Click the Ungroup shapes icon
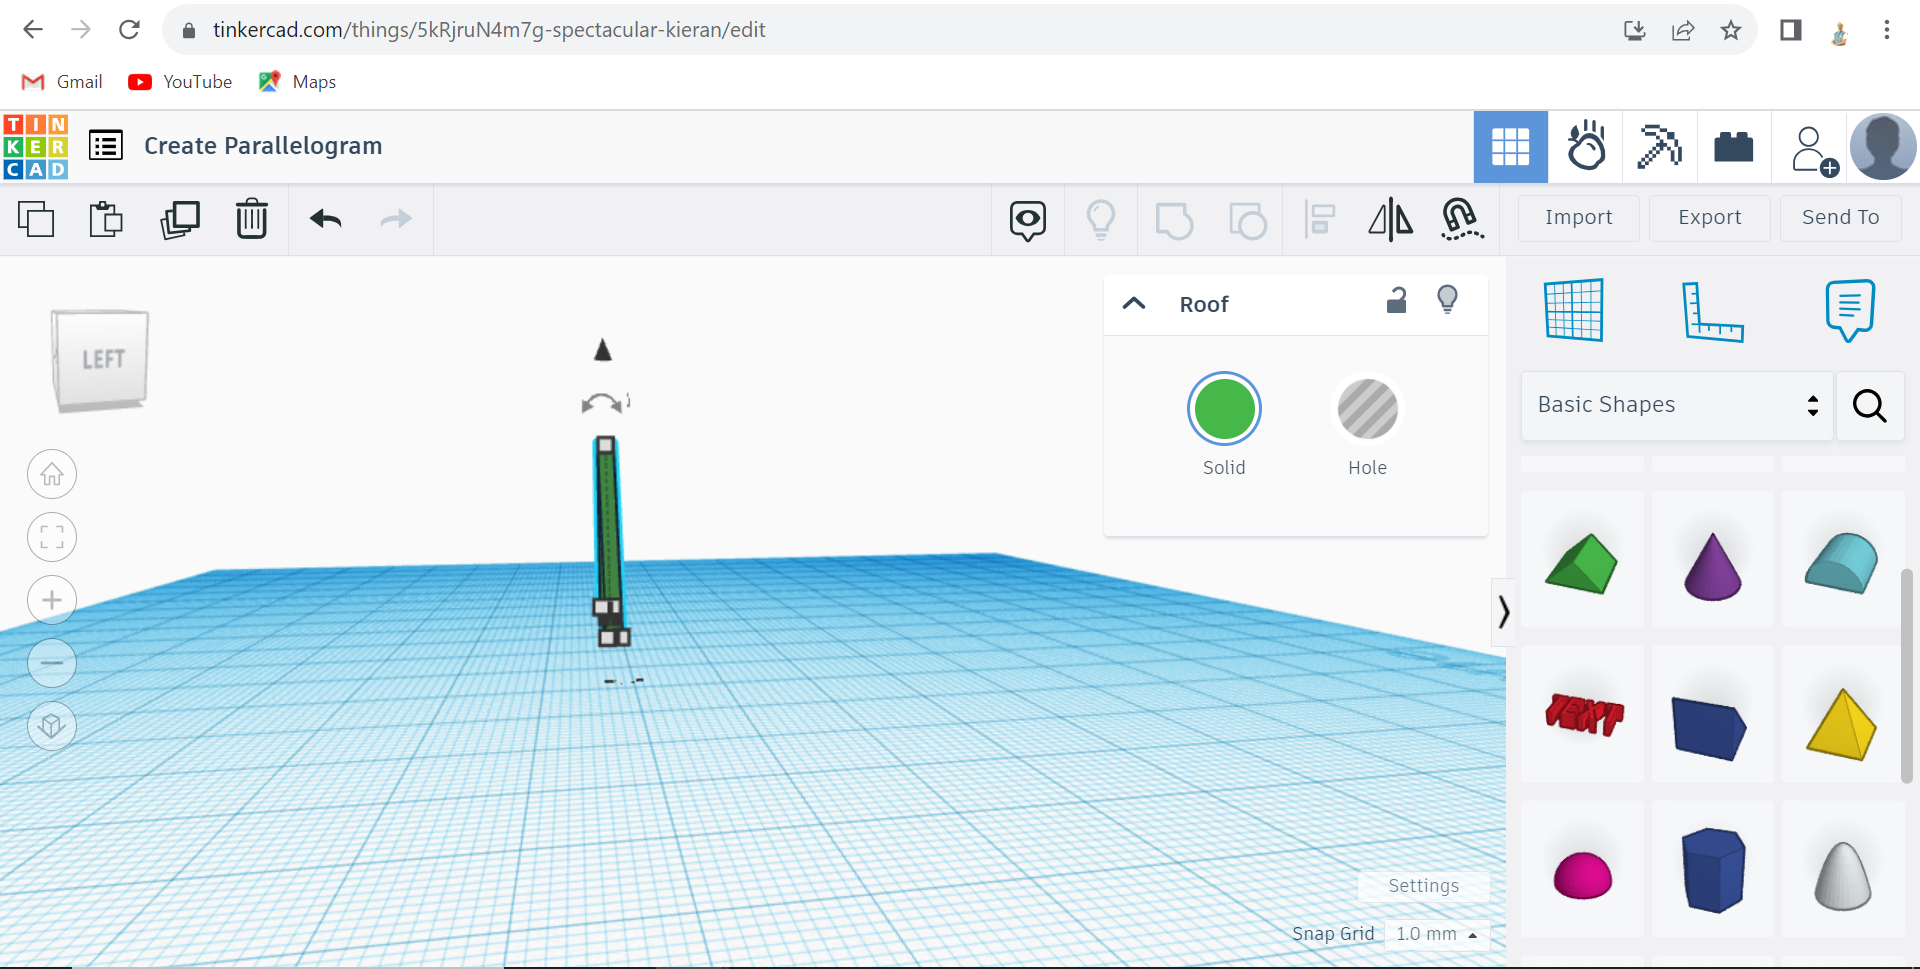 pos(1247,220)
